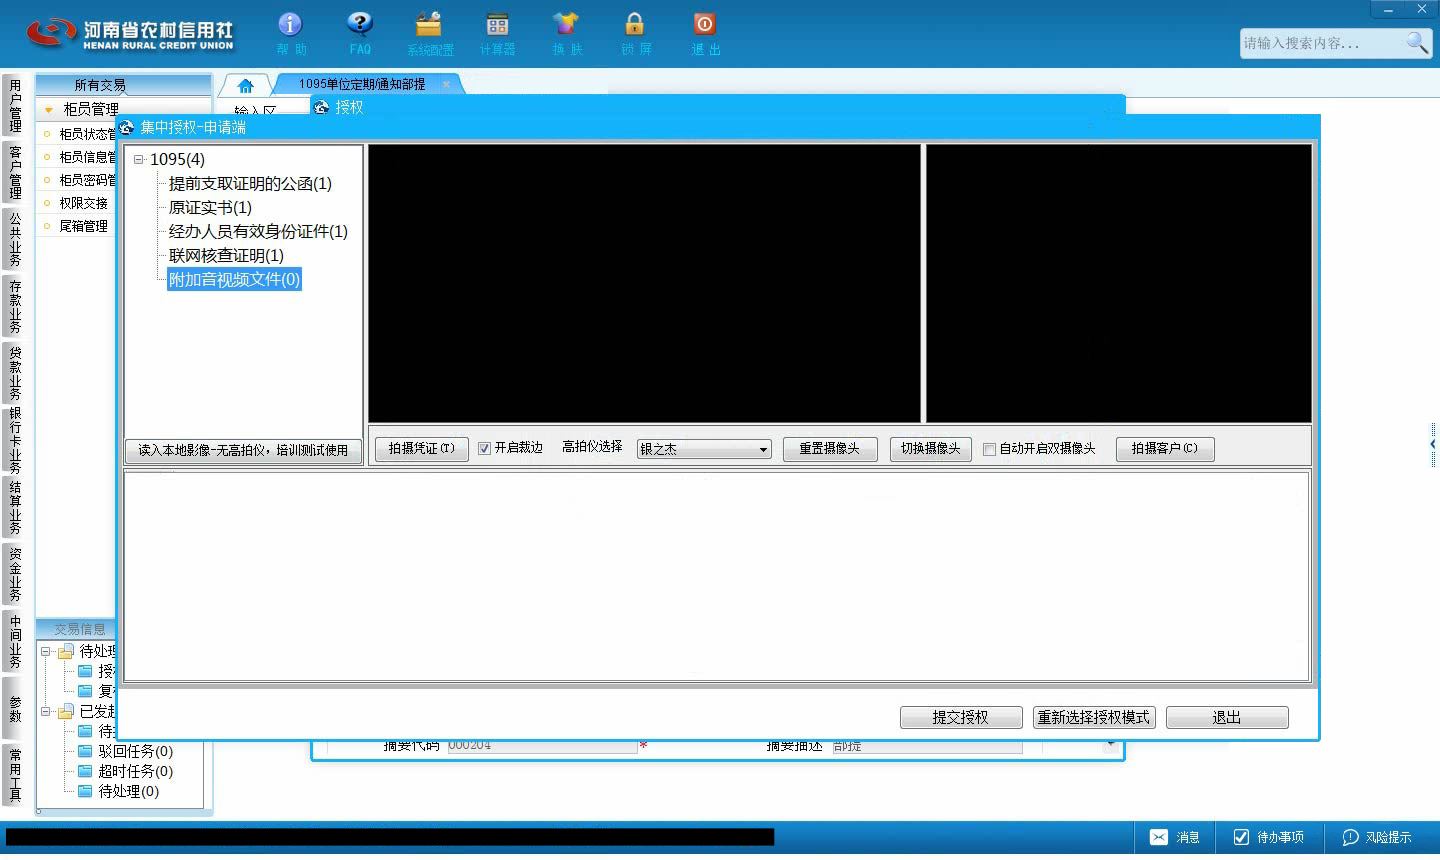Open the 消息 messages status icon

[1158, 837]
